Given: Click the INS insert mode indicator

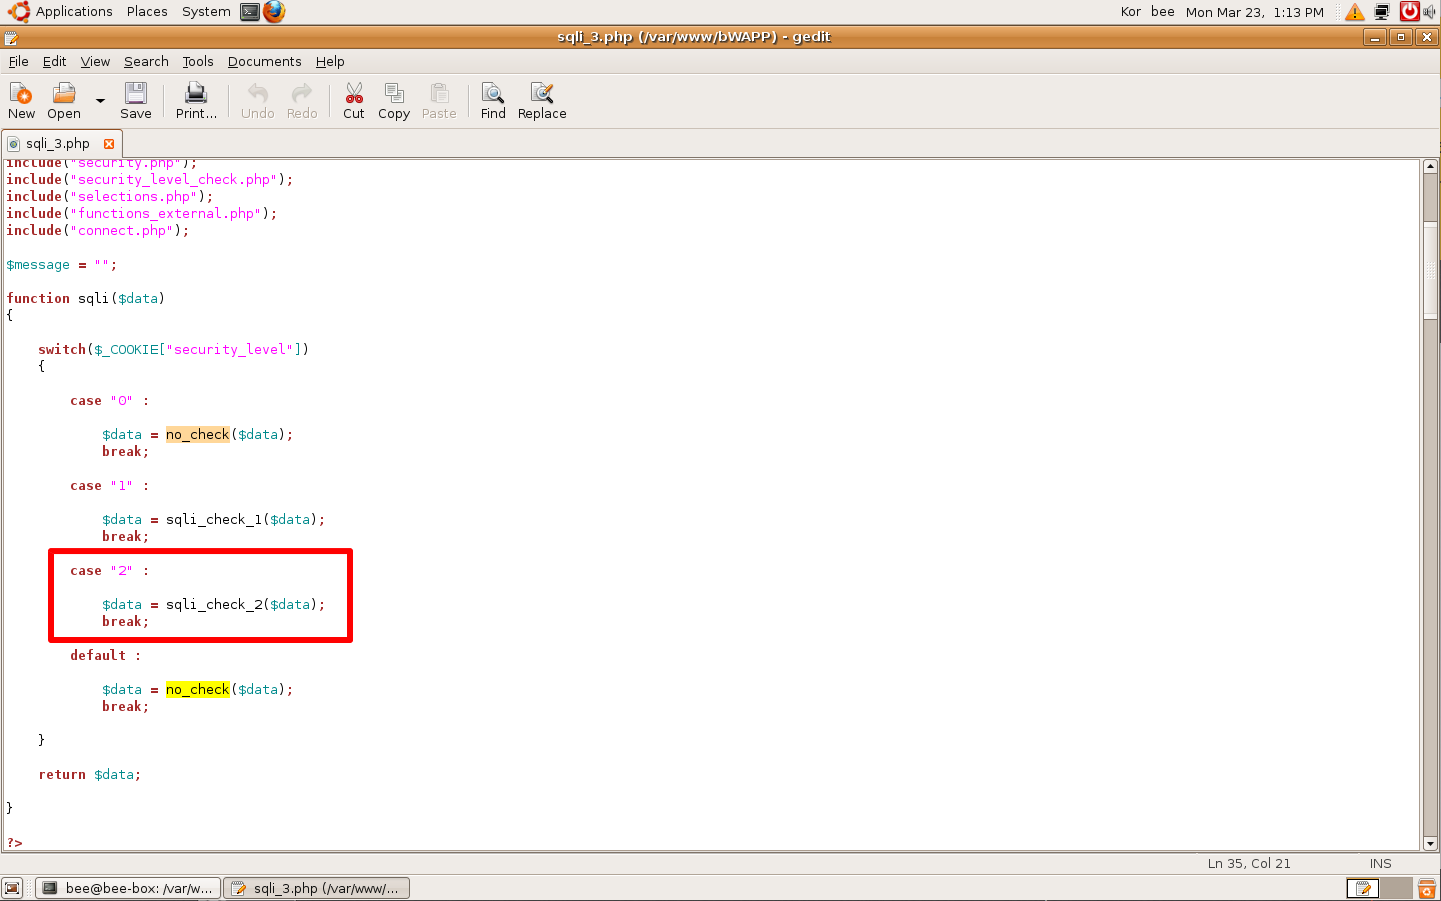Looking at the screenshot, I should click(x=1381, y=863).
